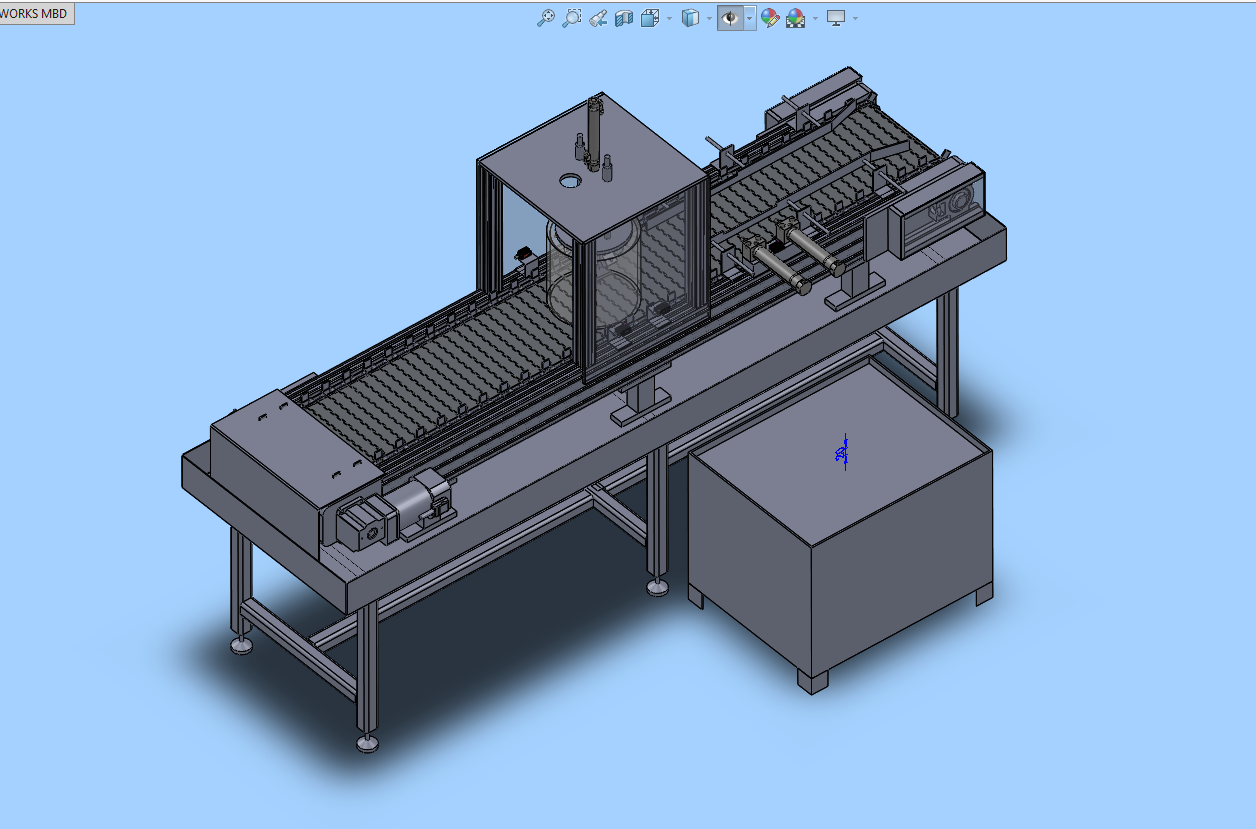Select the blue origin marker on the box
This screenshot has width=1256, height=829.
(842, 453)
